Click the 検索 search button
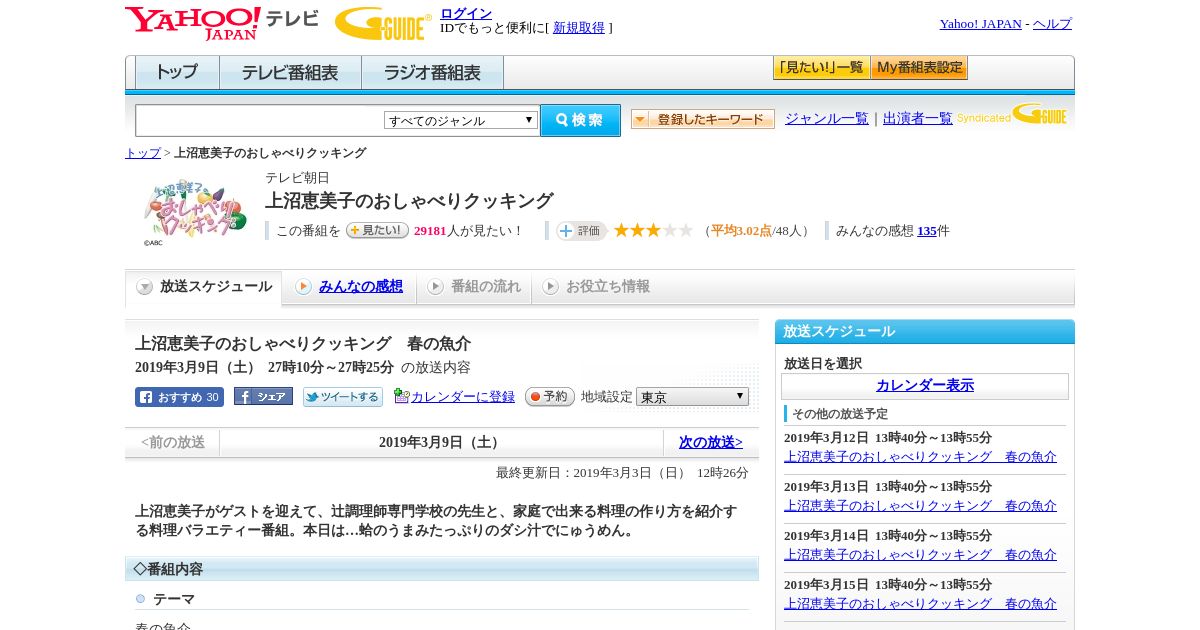This screenshot has width=1200, height=630. coord(580,120)
